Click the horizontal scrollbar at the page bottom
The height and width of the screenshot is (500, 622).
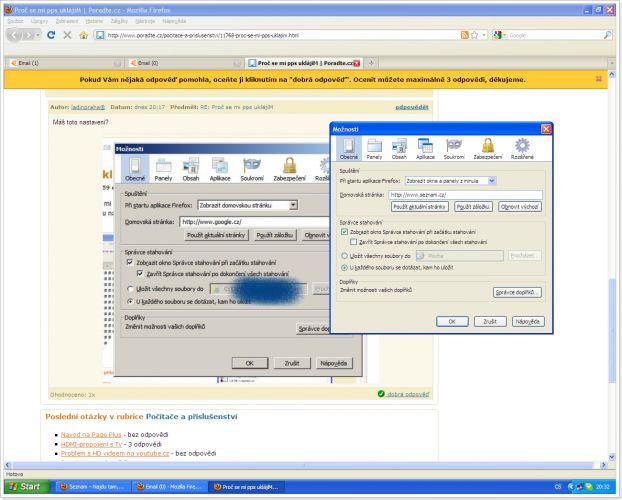[x=303, y=465]
